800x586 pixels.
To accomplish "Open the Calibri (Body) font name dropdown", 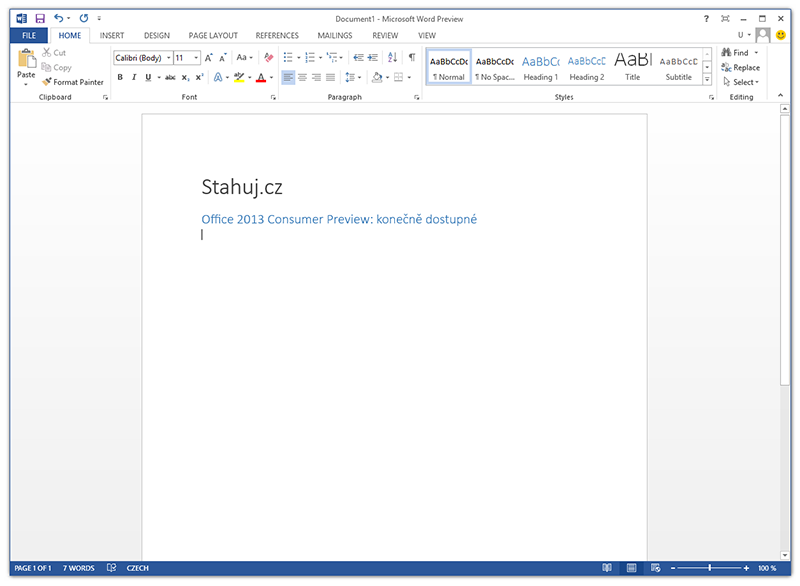I will (168, 58).
